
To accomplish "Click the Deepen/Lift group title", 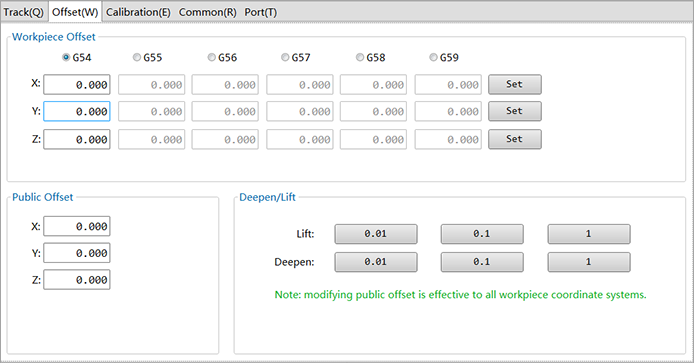I will (267, 197).
